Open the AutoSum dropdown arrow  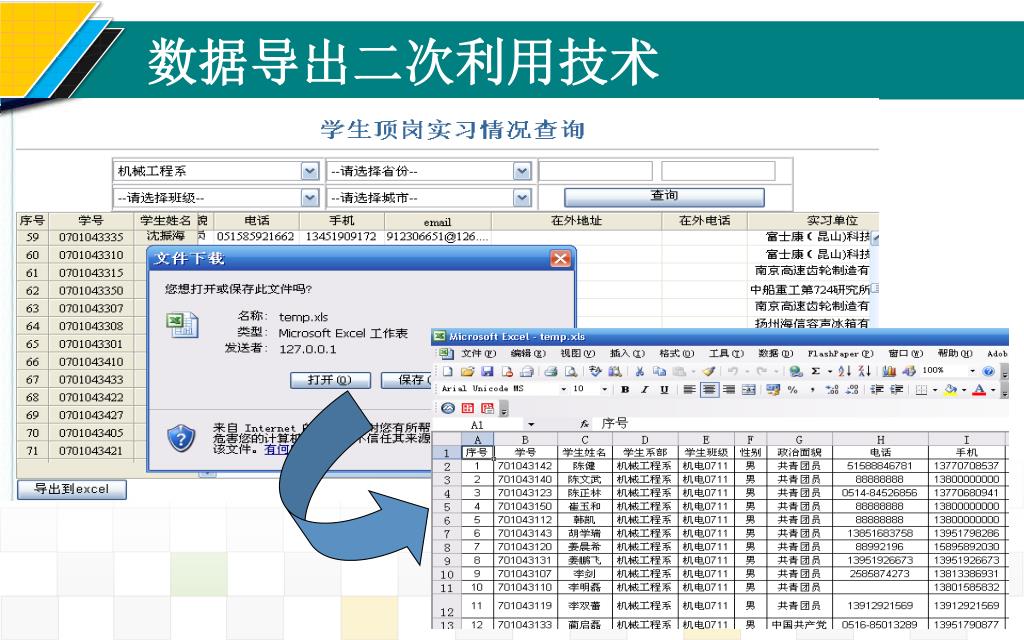(830, 372)
